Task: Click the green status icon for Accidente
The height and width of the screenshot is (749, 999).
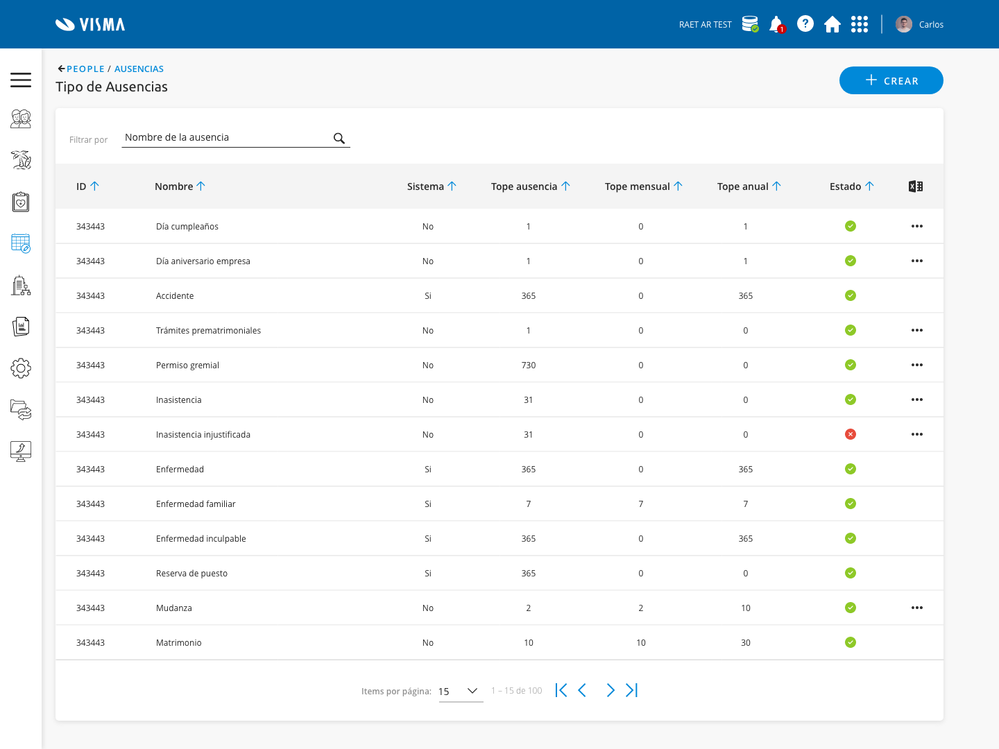Action: click(x=850, y=296)
